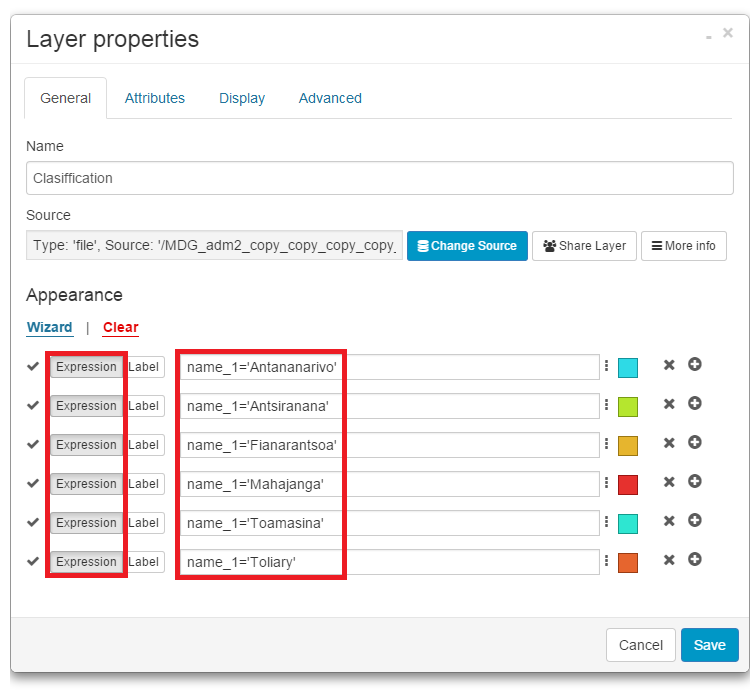This screenshot has height=697, width=755.
Task: Close the Layer properties dialog
Action: [728, 33]
